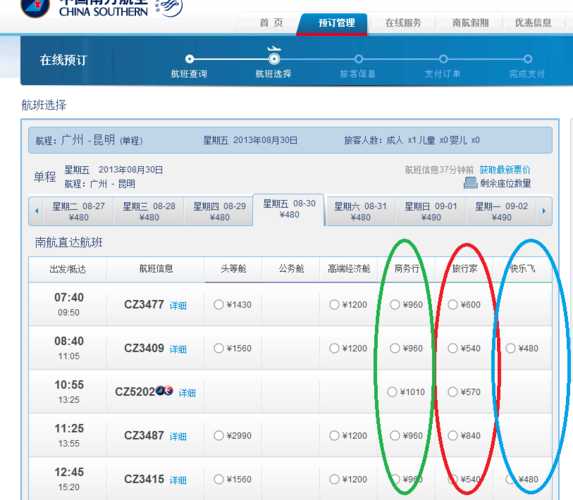573x500 pixels.
Task: Select ¥1200 premium economy fare for CZ3477
Action: tap(334, 304)
